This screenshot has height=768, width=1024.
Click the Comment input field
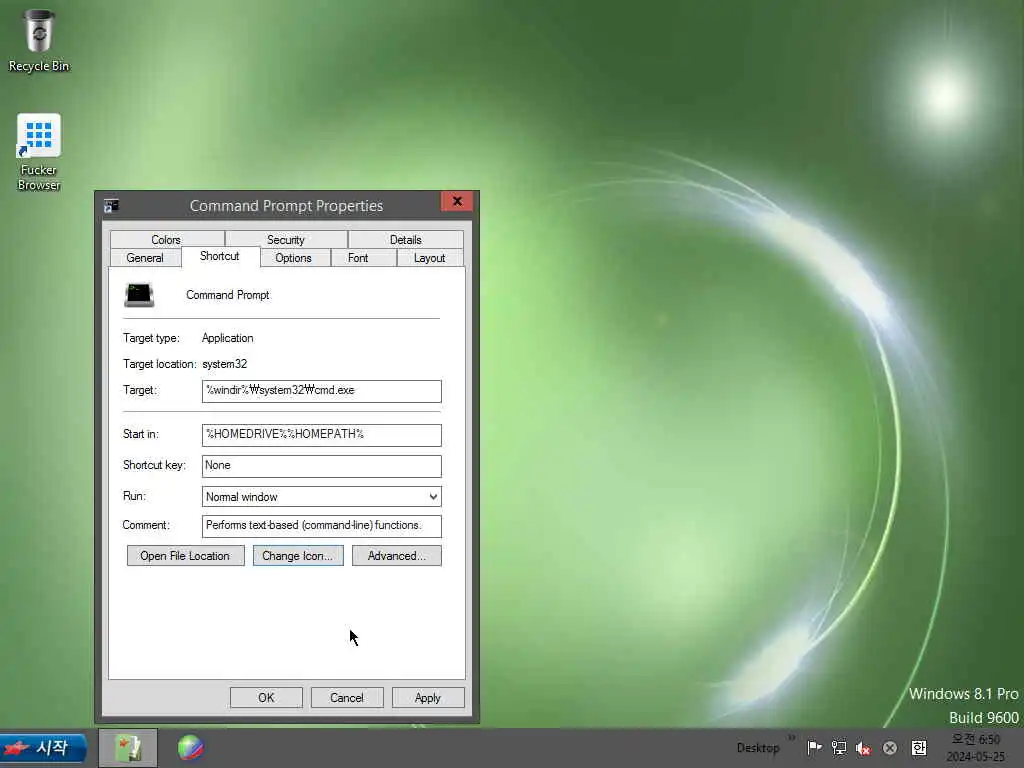click(x=321, y=526)
